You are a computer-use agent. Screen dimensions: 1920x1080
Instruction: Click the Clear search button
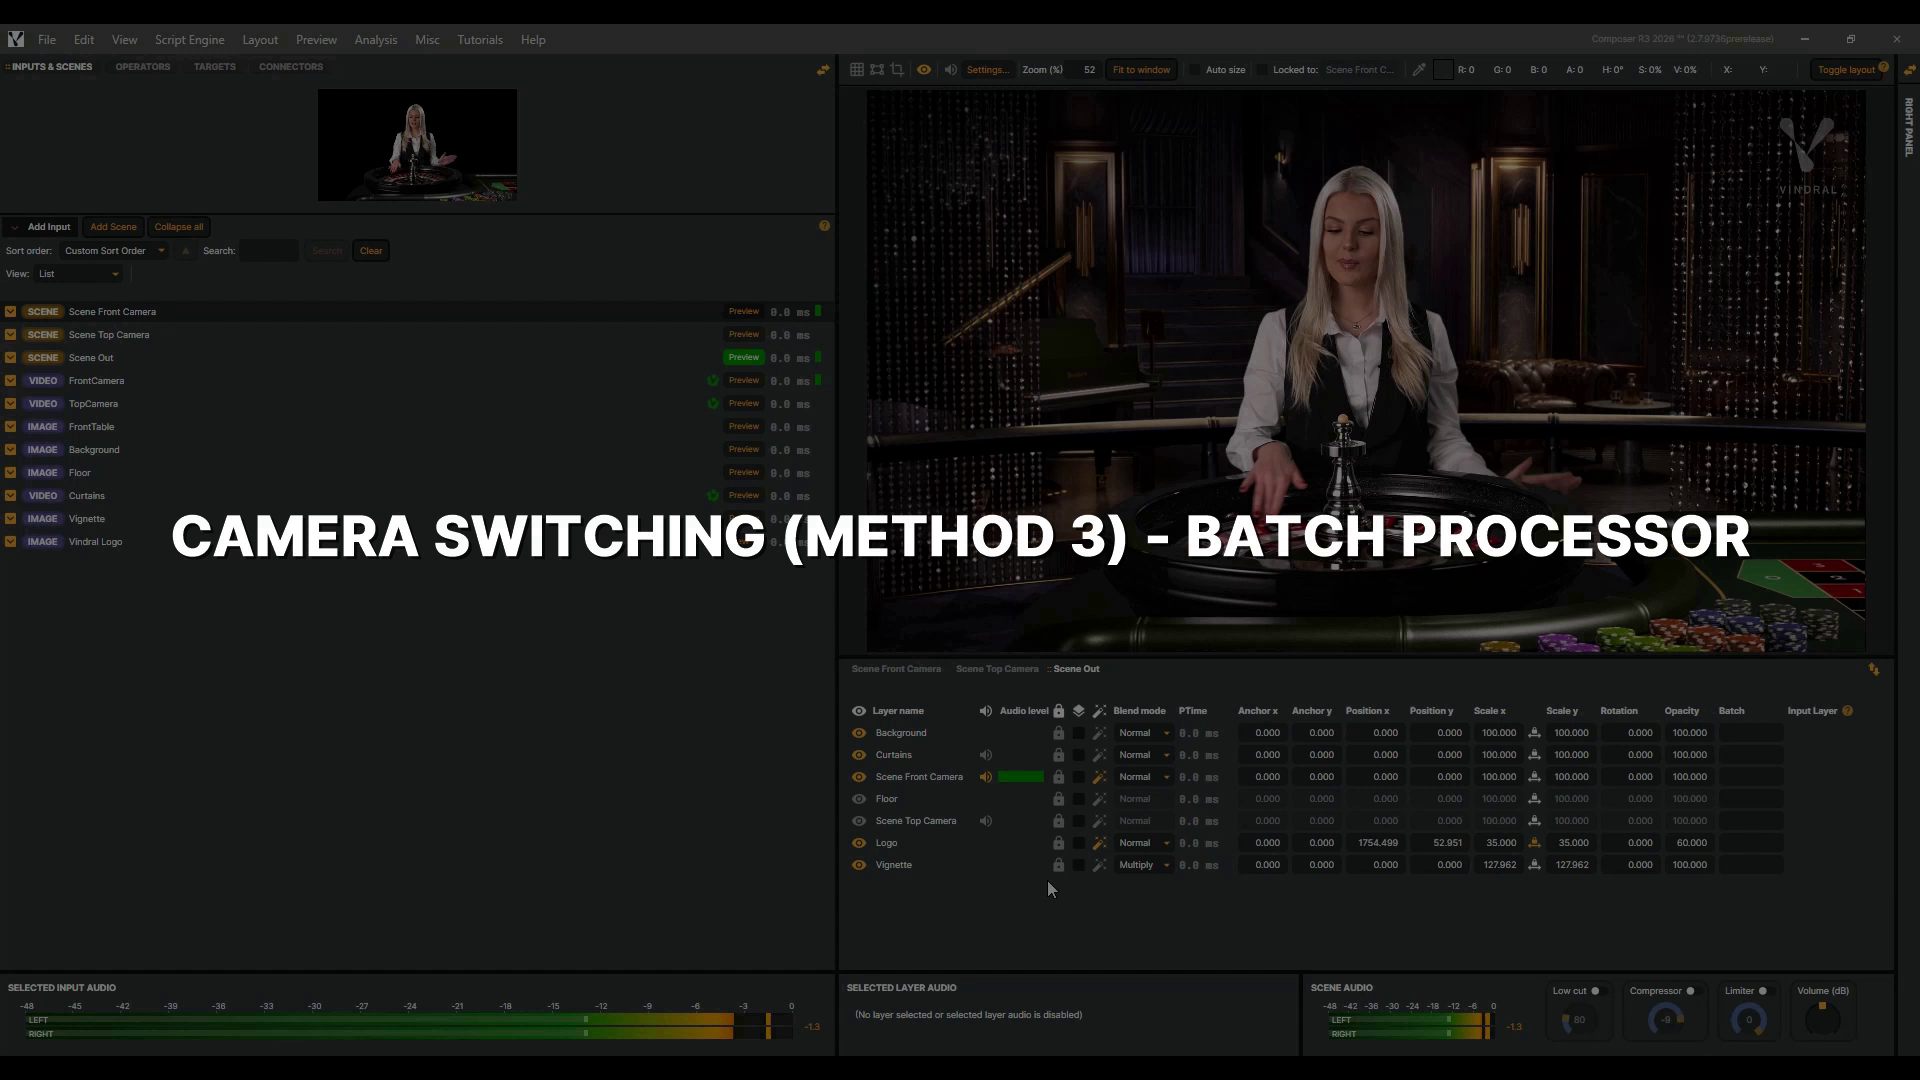coord(371,251)
